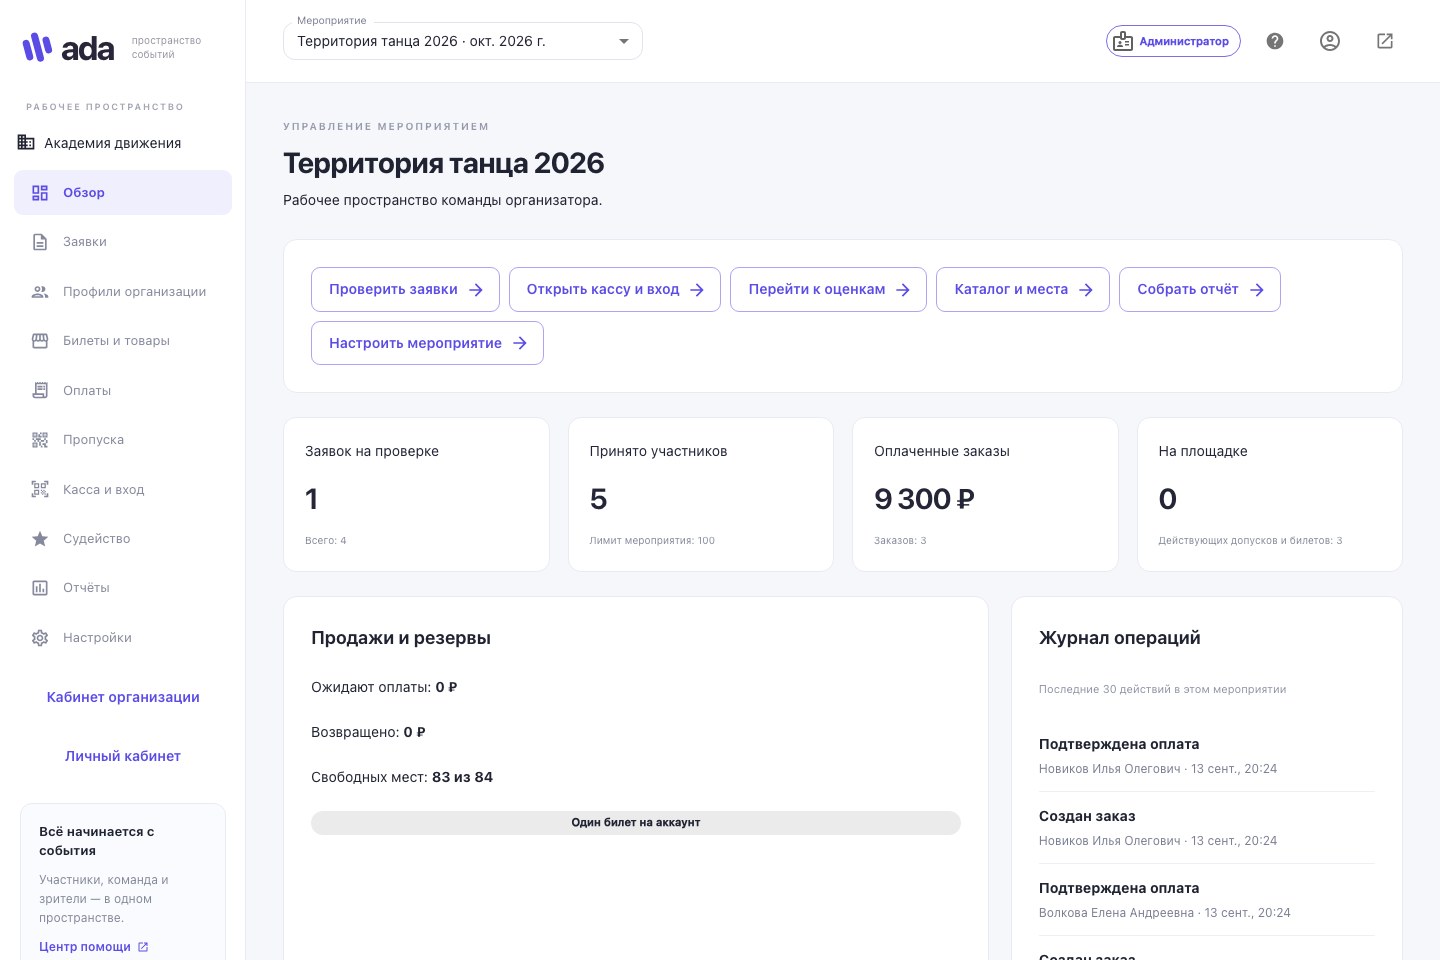Open the user account profile icon
Viewport: 1440px width, 960px height.
pos(1330,41)
